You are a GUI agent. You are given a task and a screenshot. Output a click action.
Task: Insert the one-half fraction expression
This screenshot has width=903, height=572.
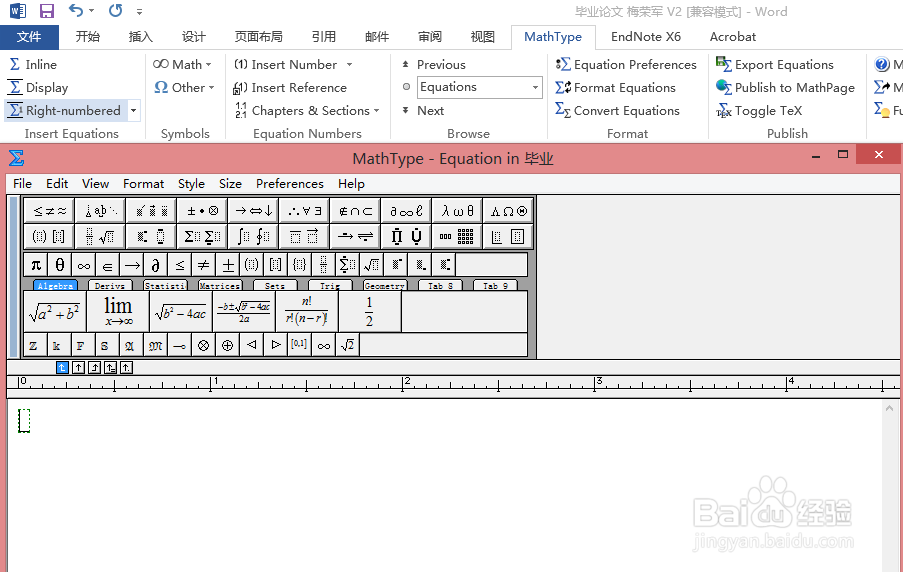[370, 312]
